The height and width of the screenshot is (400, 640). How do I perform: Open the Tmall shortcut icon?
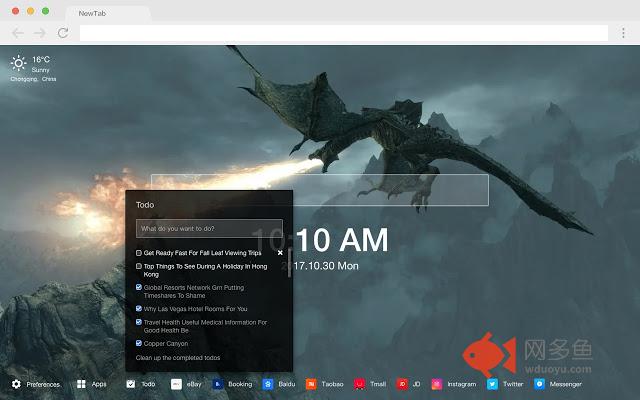click(360, 384)
